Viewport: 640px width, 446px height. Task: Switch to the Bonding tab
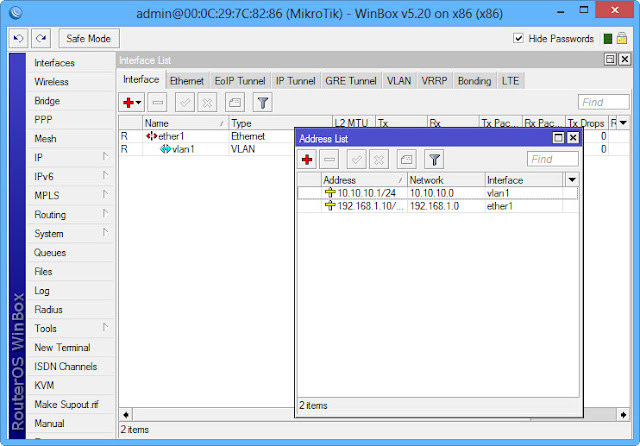click(x=474, y=81)
